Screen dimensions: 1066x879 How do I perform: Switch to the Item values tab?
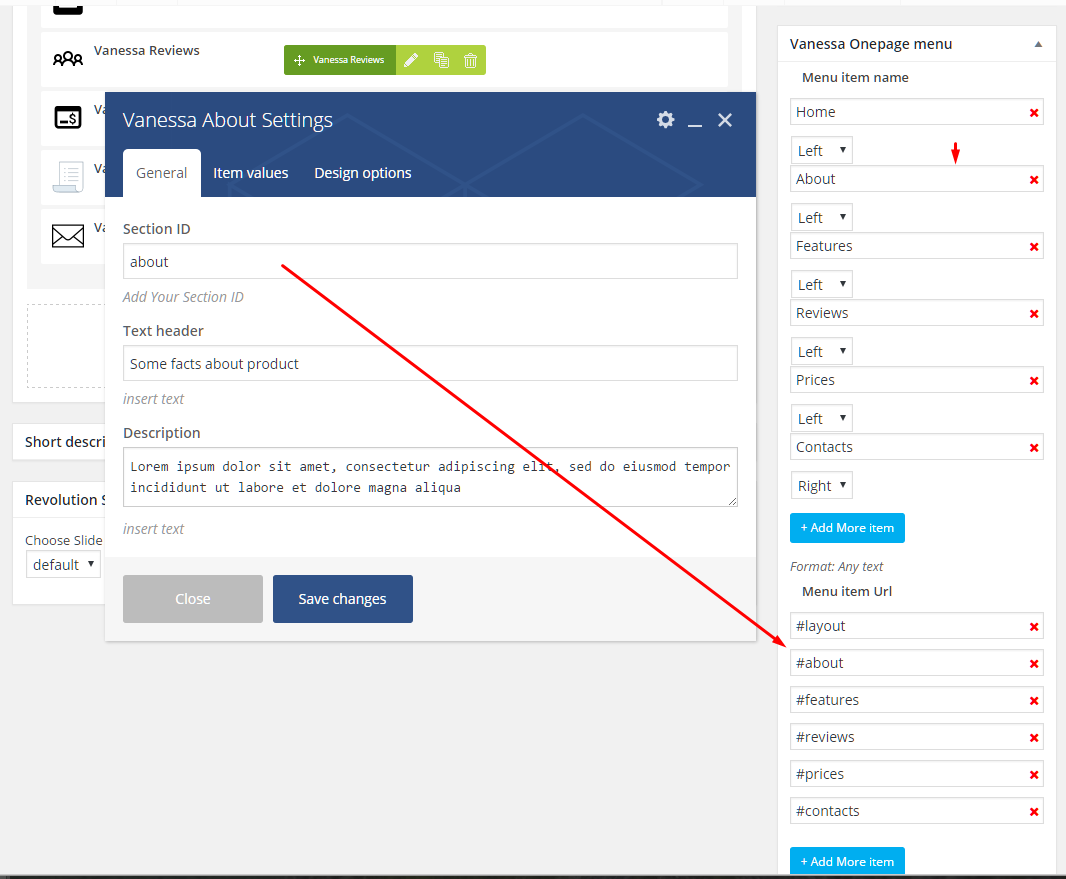250,173
